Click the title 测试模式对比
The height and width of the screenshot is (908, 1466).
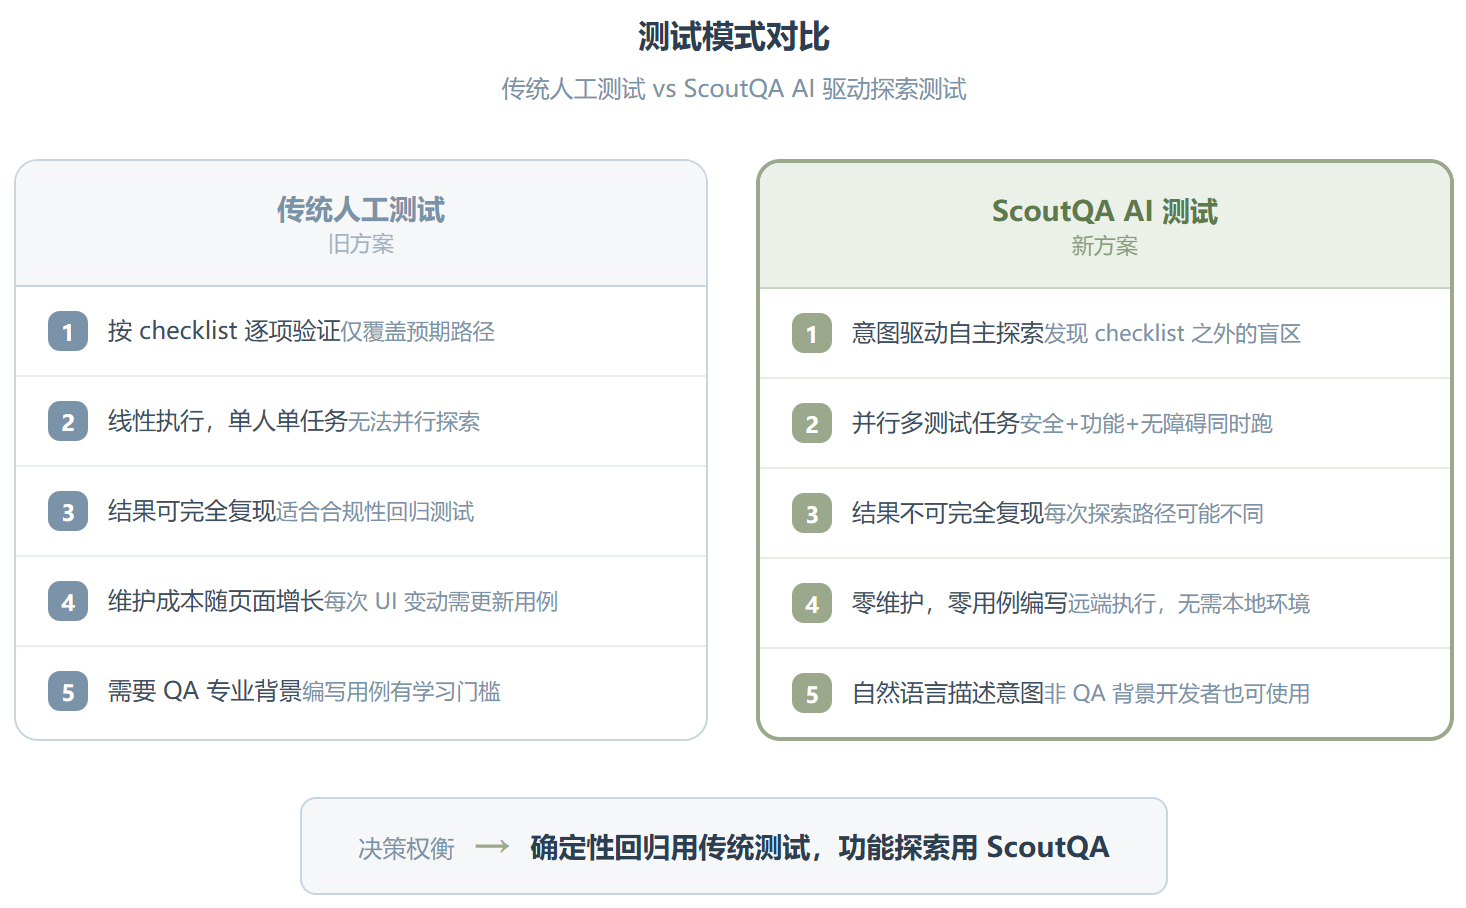coord(734,37)
